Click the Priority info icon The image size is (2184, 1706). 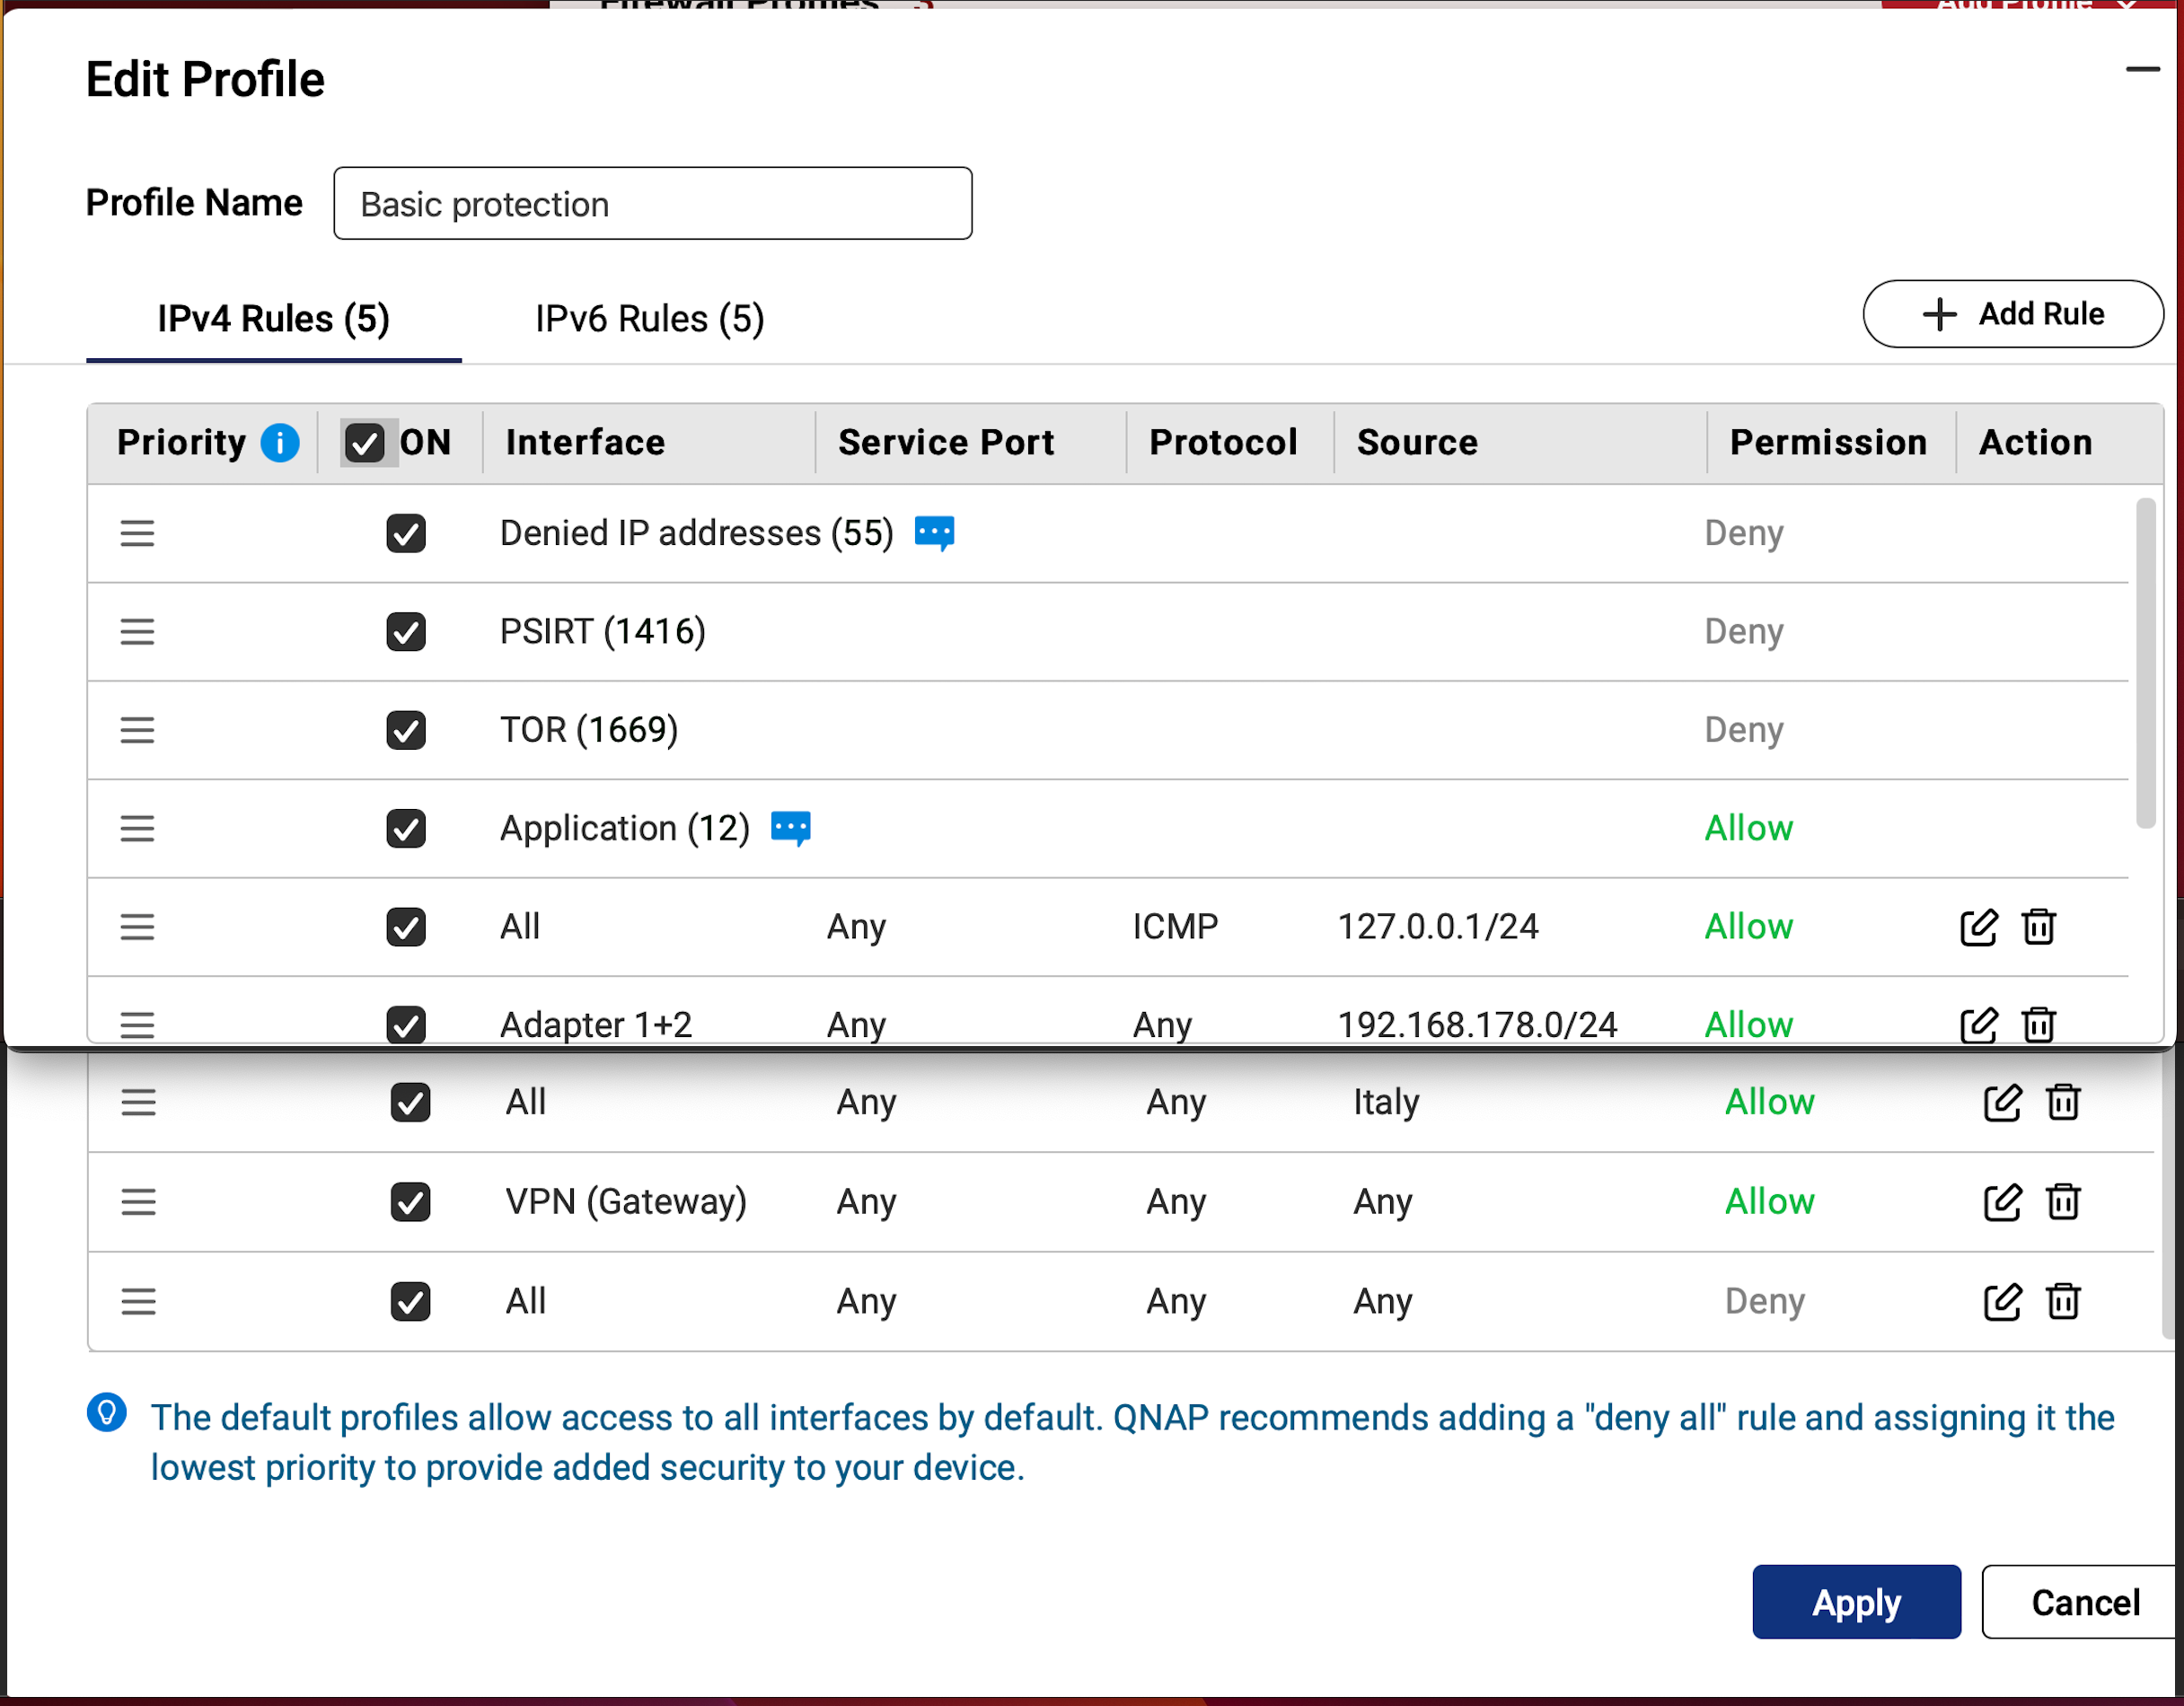(x=280, y=442)
